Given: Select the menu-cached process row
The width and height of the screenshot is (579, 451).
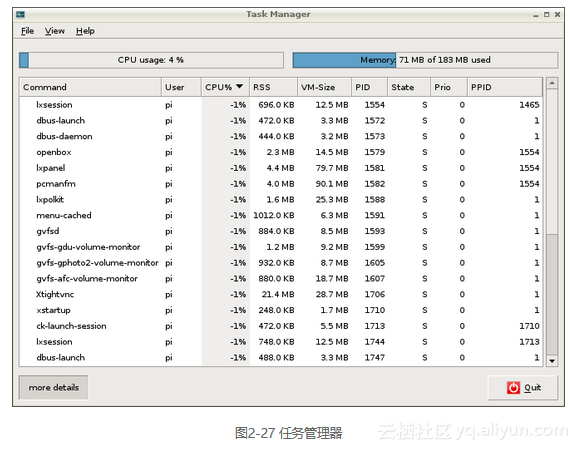Looking at the screenshot, I should tap(281, 215).
